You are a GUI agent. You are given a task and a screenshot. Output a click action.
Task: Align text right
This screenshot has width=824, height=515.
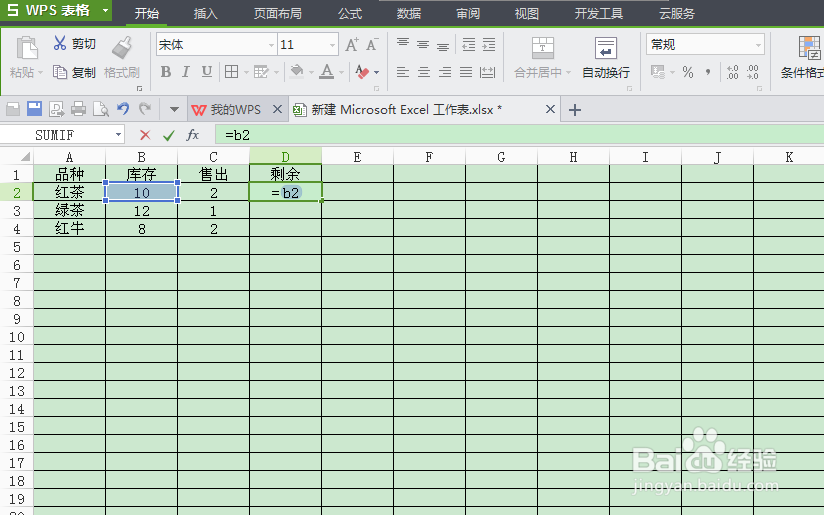coord(445,72)
